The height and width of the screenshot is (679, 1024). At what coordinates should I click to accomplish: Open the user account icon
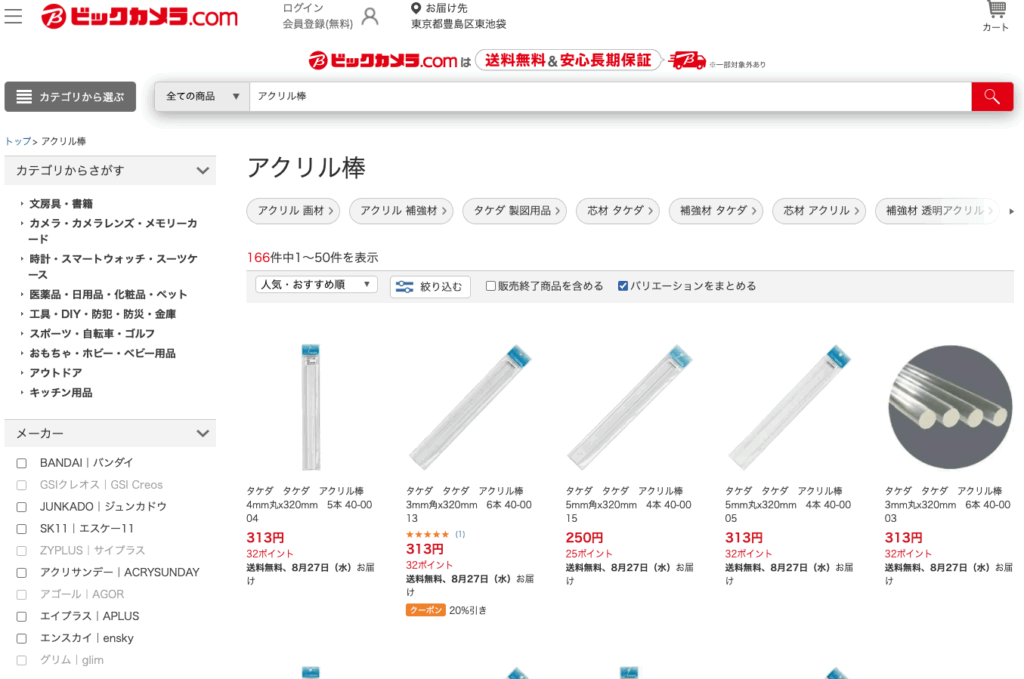(x=370, y=16)
